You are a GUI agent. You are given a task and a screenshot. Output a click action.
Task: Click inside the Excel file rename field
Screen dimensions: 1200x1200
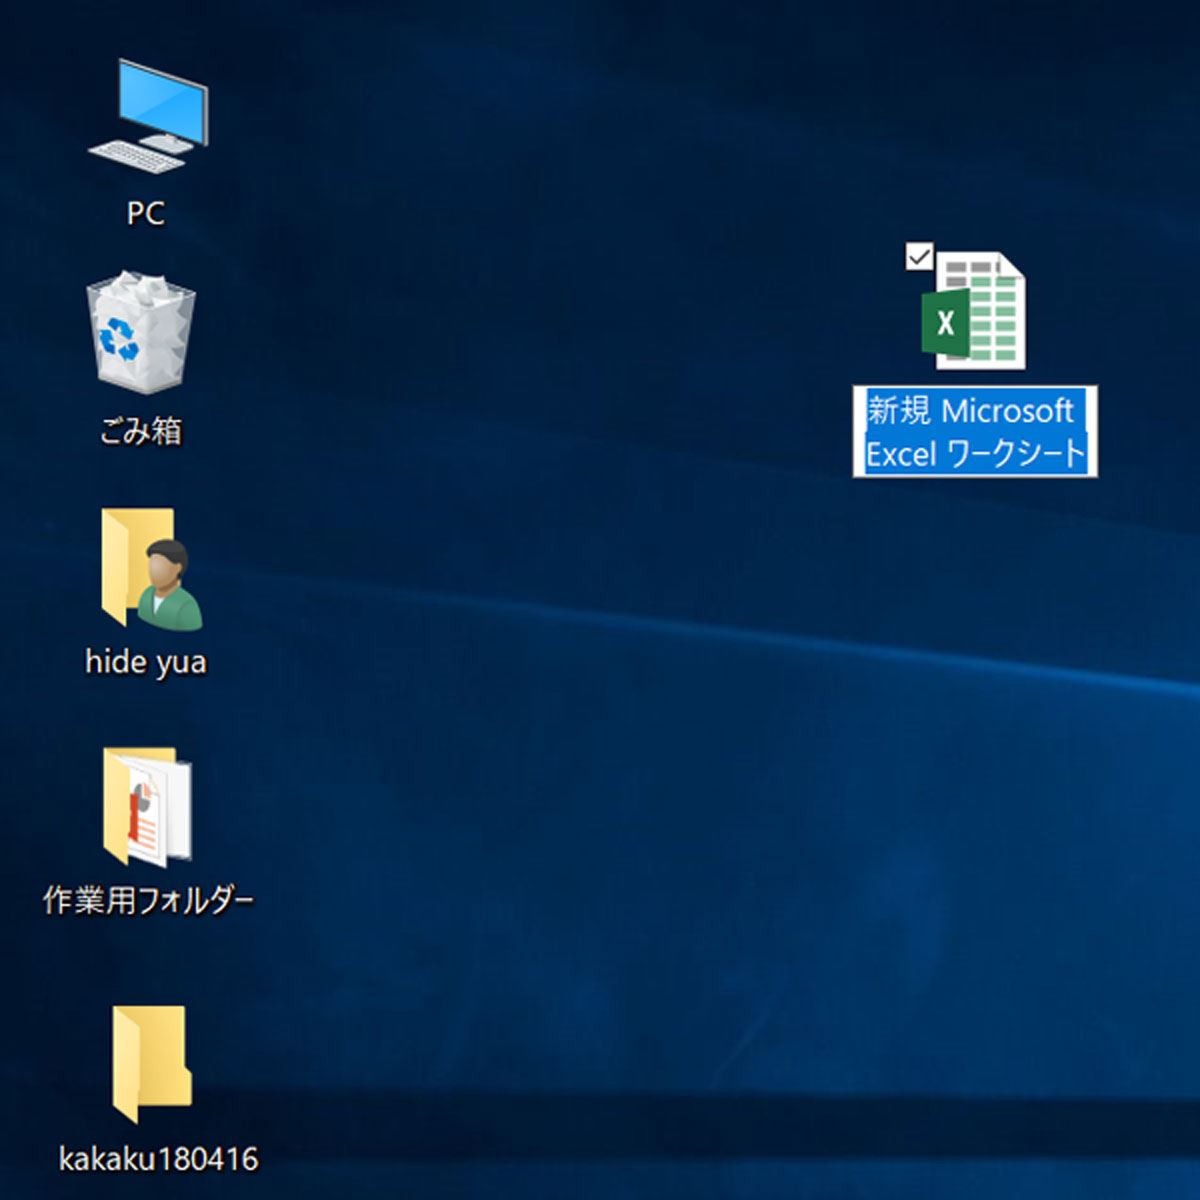[x=975, y=432]
